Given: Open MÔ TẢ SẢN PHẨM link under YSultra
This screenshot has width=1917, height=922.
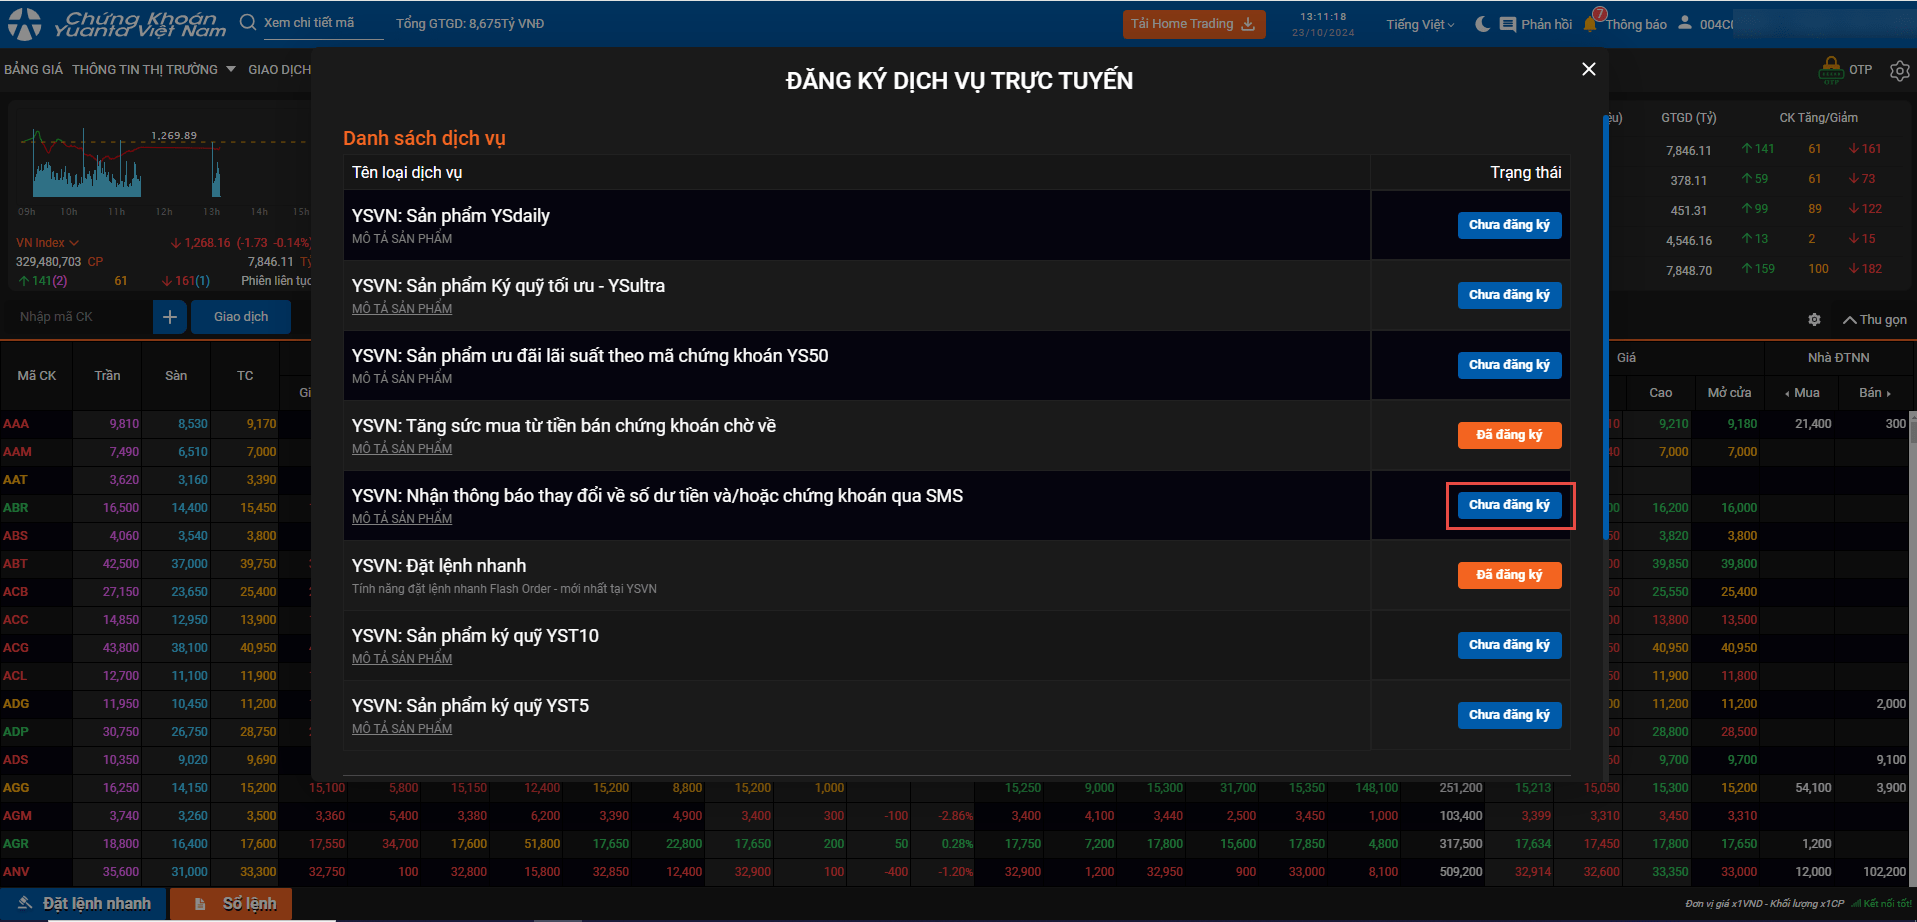Looking at the screenshot, I should (x=402, y=309).
